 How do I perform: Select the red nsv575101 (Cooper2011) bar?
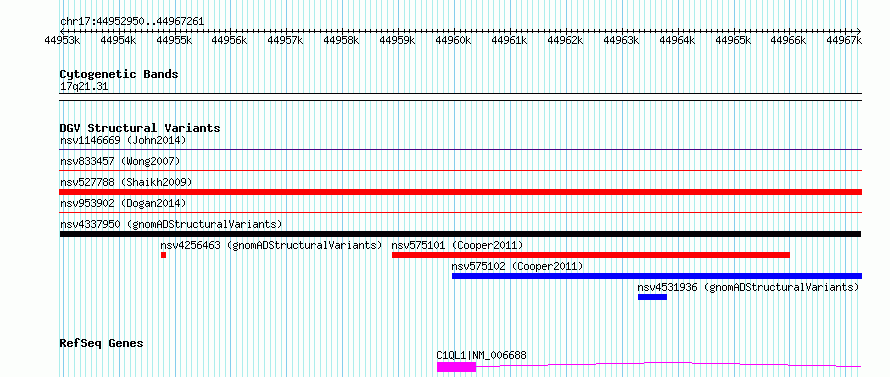(591, 255)
